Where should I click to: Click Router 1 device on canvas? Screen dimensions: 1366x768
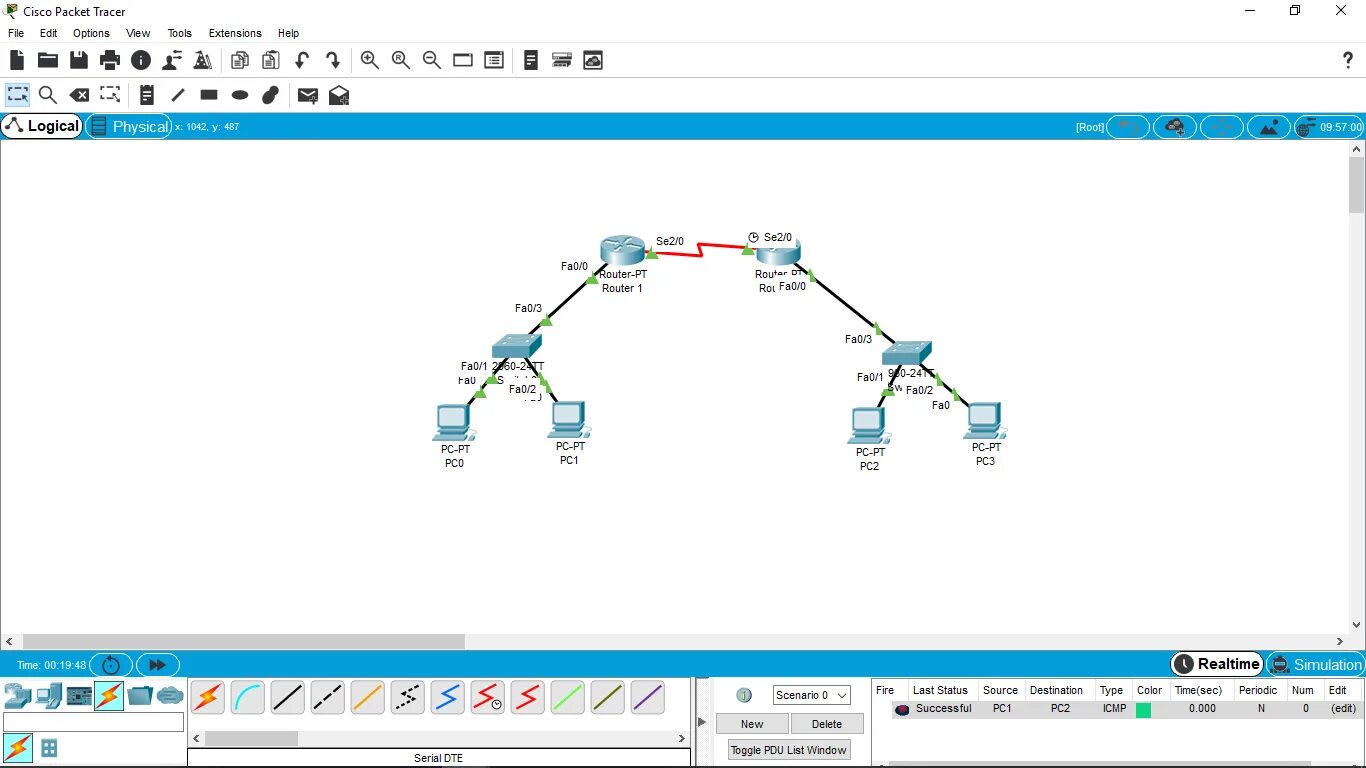(x=623, y=251)
